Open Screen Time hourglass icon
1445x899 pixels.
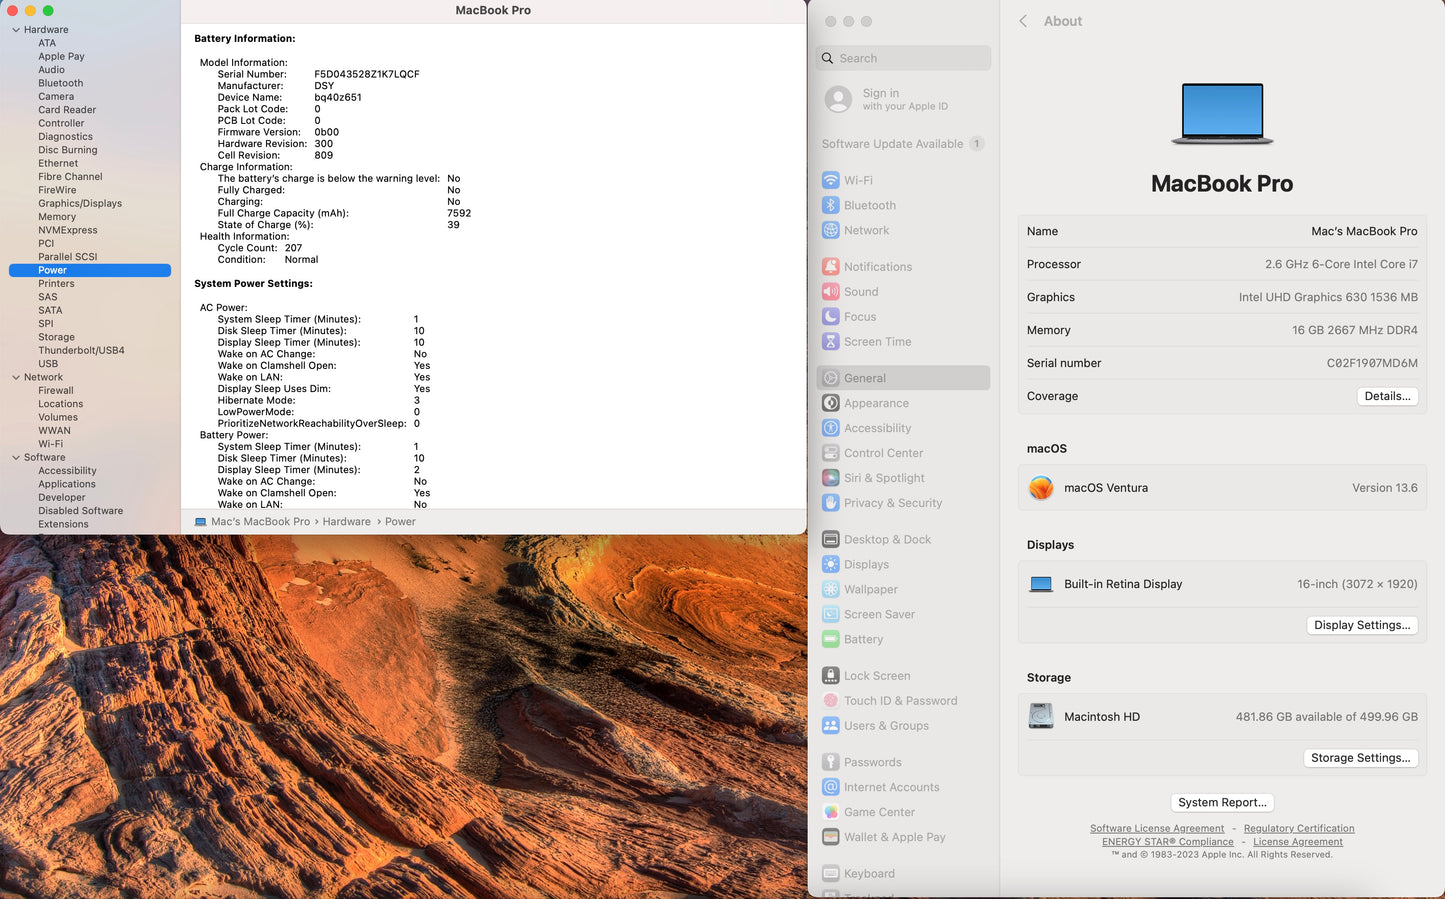(830, 342)
